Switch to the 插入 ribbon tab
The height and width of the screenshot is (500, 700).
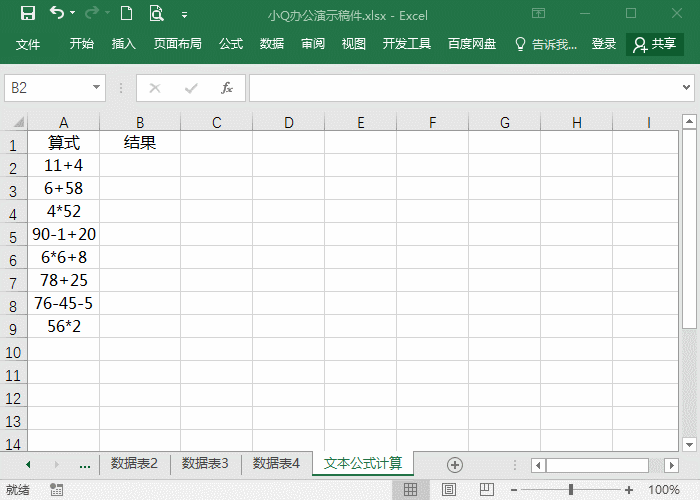(123, 44)
